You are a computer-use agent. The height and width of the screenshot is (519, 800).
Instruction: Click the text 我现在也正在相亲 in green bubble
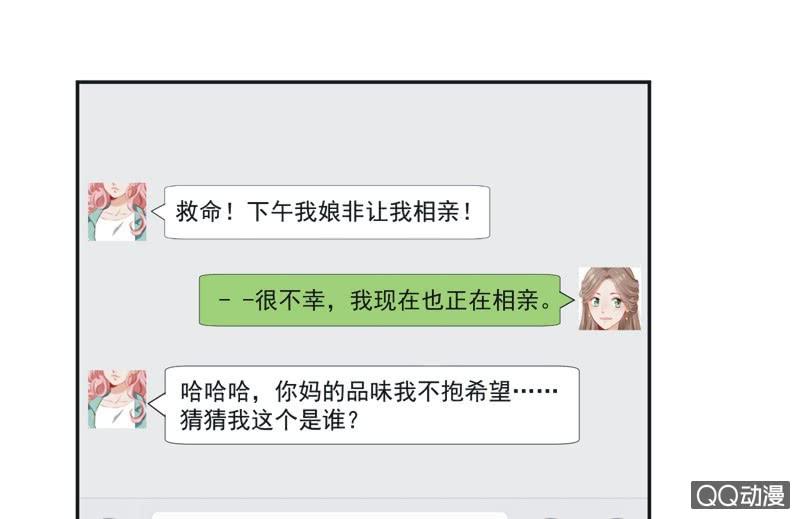(x=444, y=300)
